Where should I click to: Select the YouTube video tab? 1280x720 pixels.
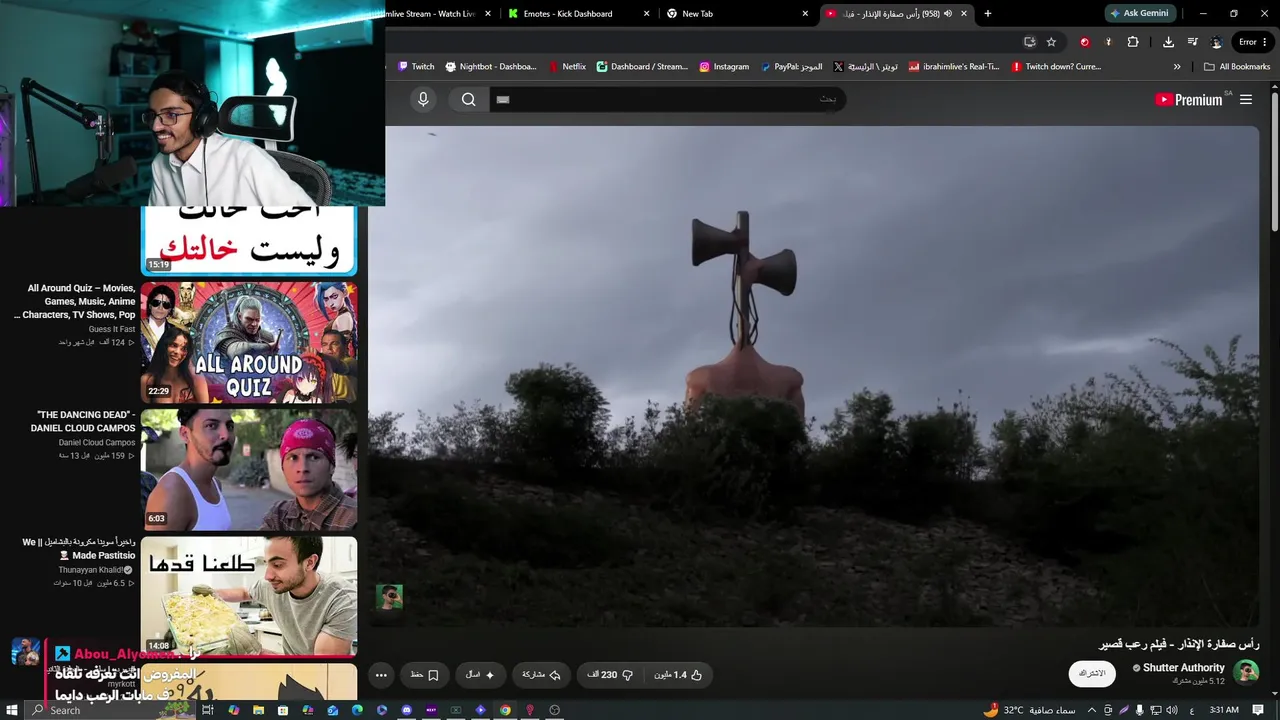897,14
